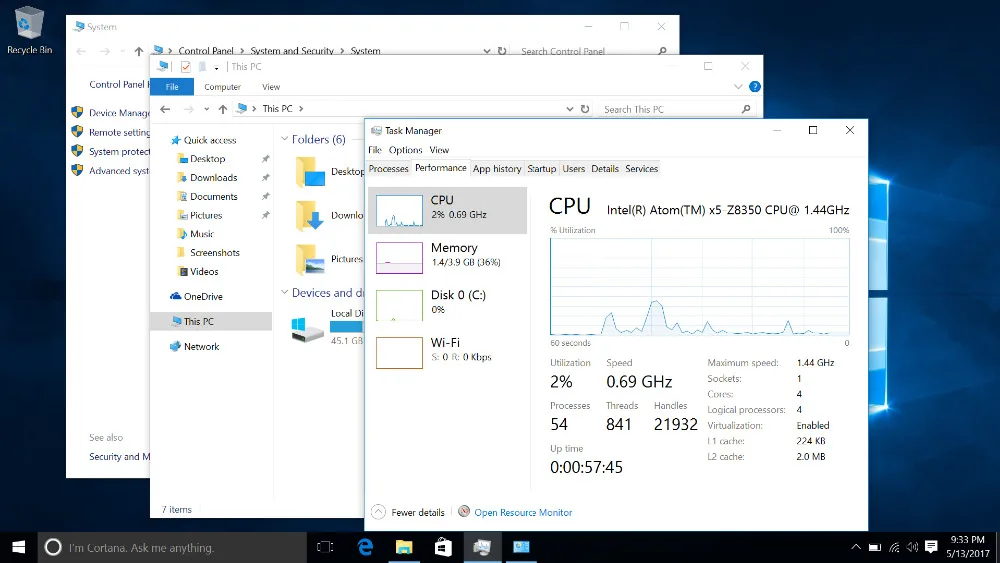Switch to the Users tab

pyautogui.click(x=573, y=169)
